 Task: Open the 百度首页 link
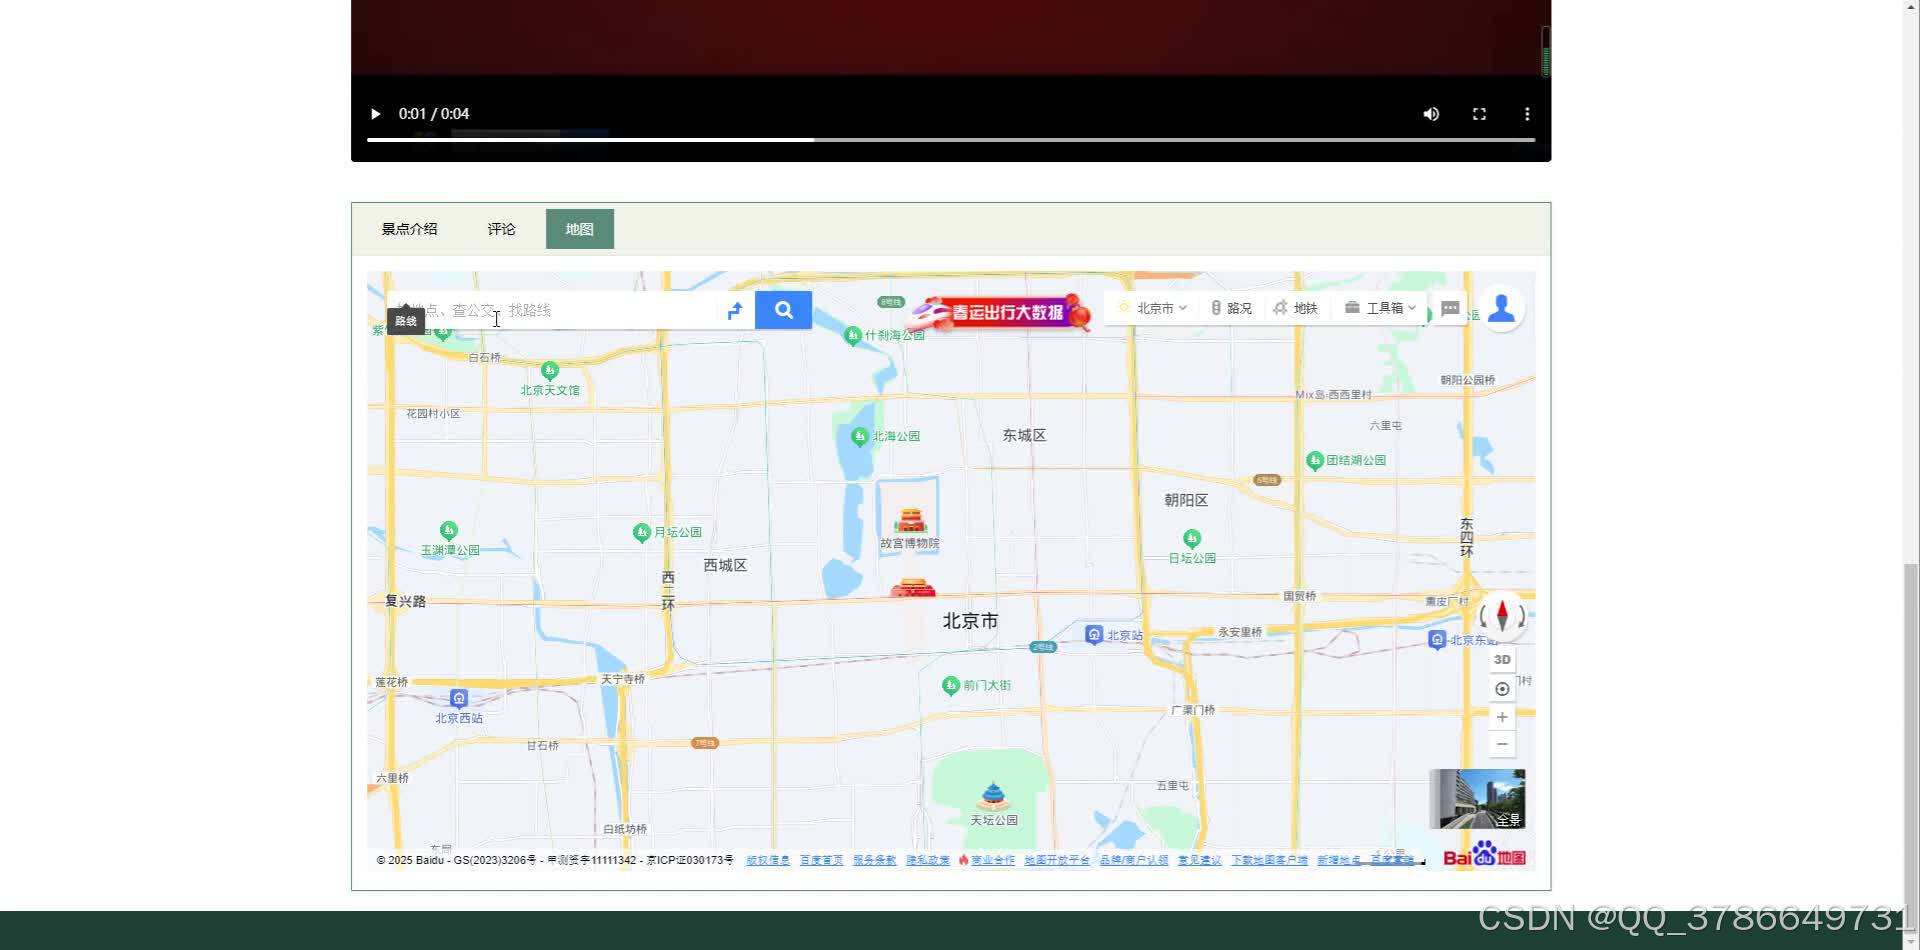821,860
